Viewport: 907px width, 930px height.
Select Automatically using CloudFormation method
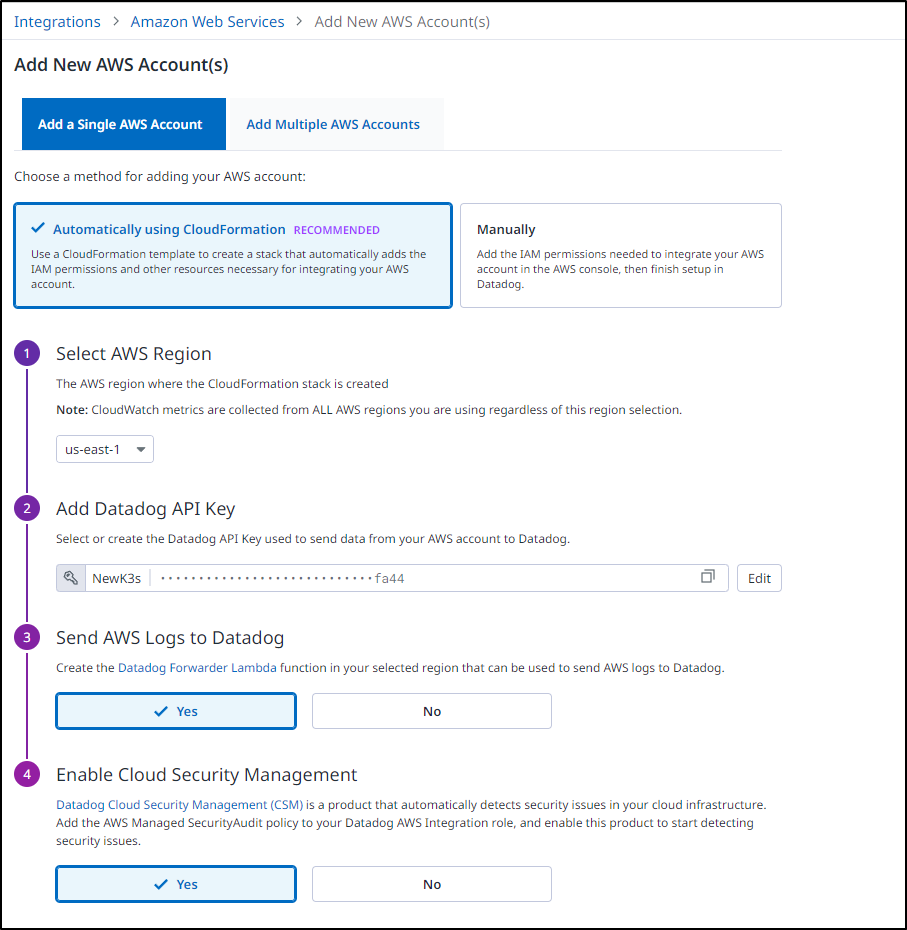click(233, 256)
